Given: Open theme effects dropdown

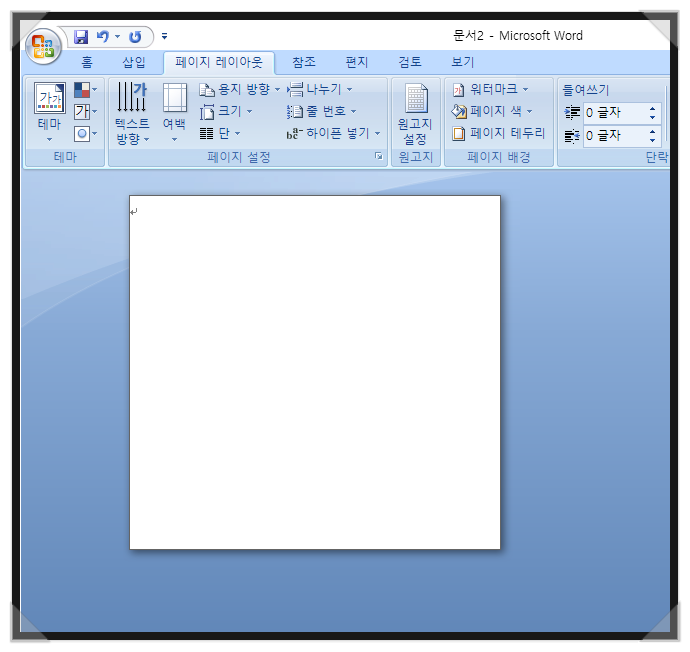Looking at the screenshot, I should [85, 134].
